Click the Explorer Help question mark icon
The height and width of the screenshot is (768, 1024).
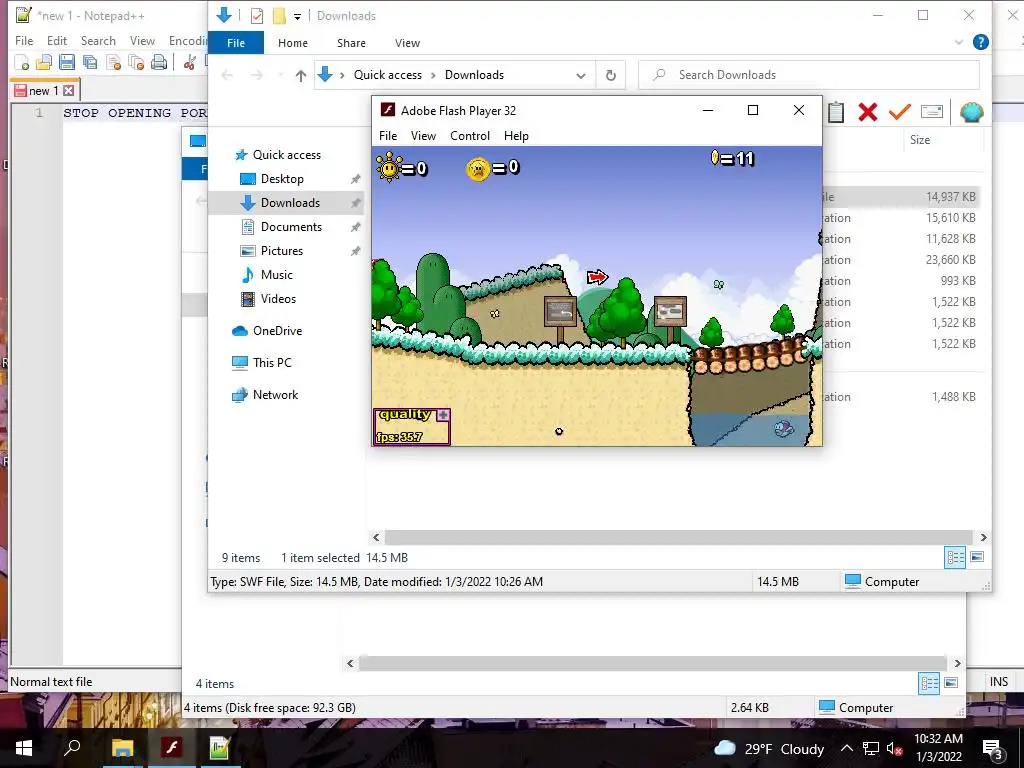pyautogui.click(x=980, y=42)
